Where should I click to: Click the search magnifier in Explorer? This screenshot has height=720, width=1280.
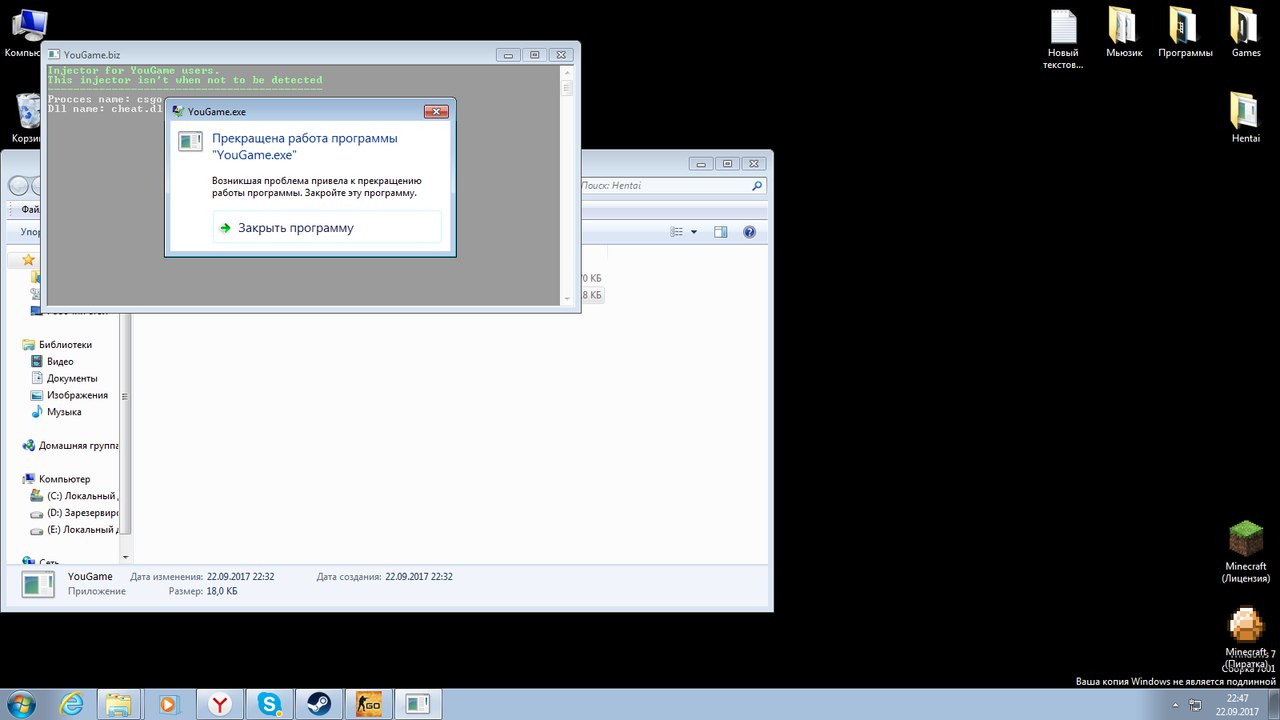[x=757, y=186]
